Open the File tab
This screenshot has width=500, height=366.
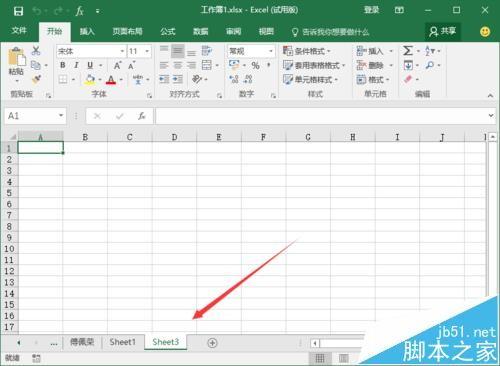pyautogui.click(x=19, y=31)
